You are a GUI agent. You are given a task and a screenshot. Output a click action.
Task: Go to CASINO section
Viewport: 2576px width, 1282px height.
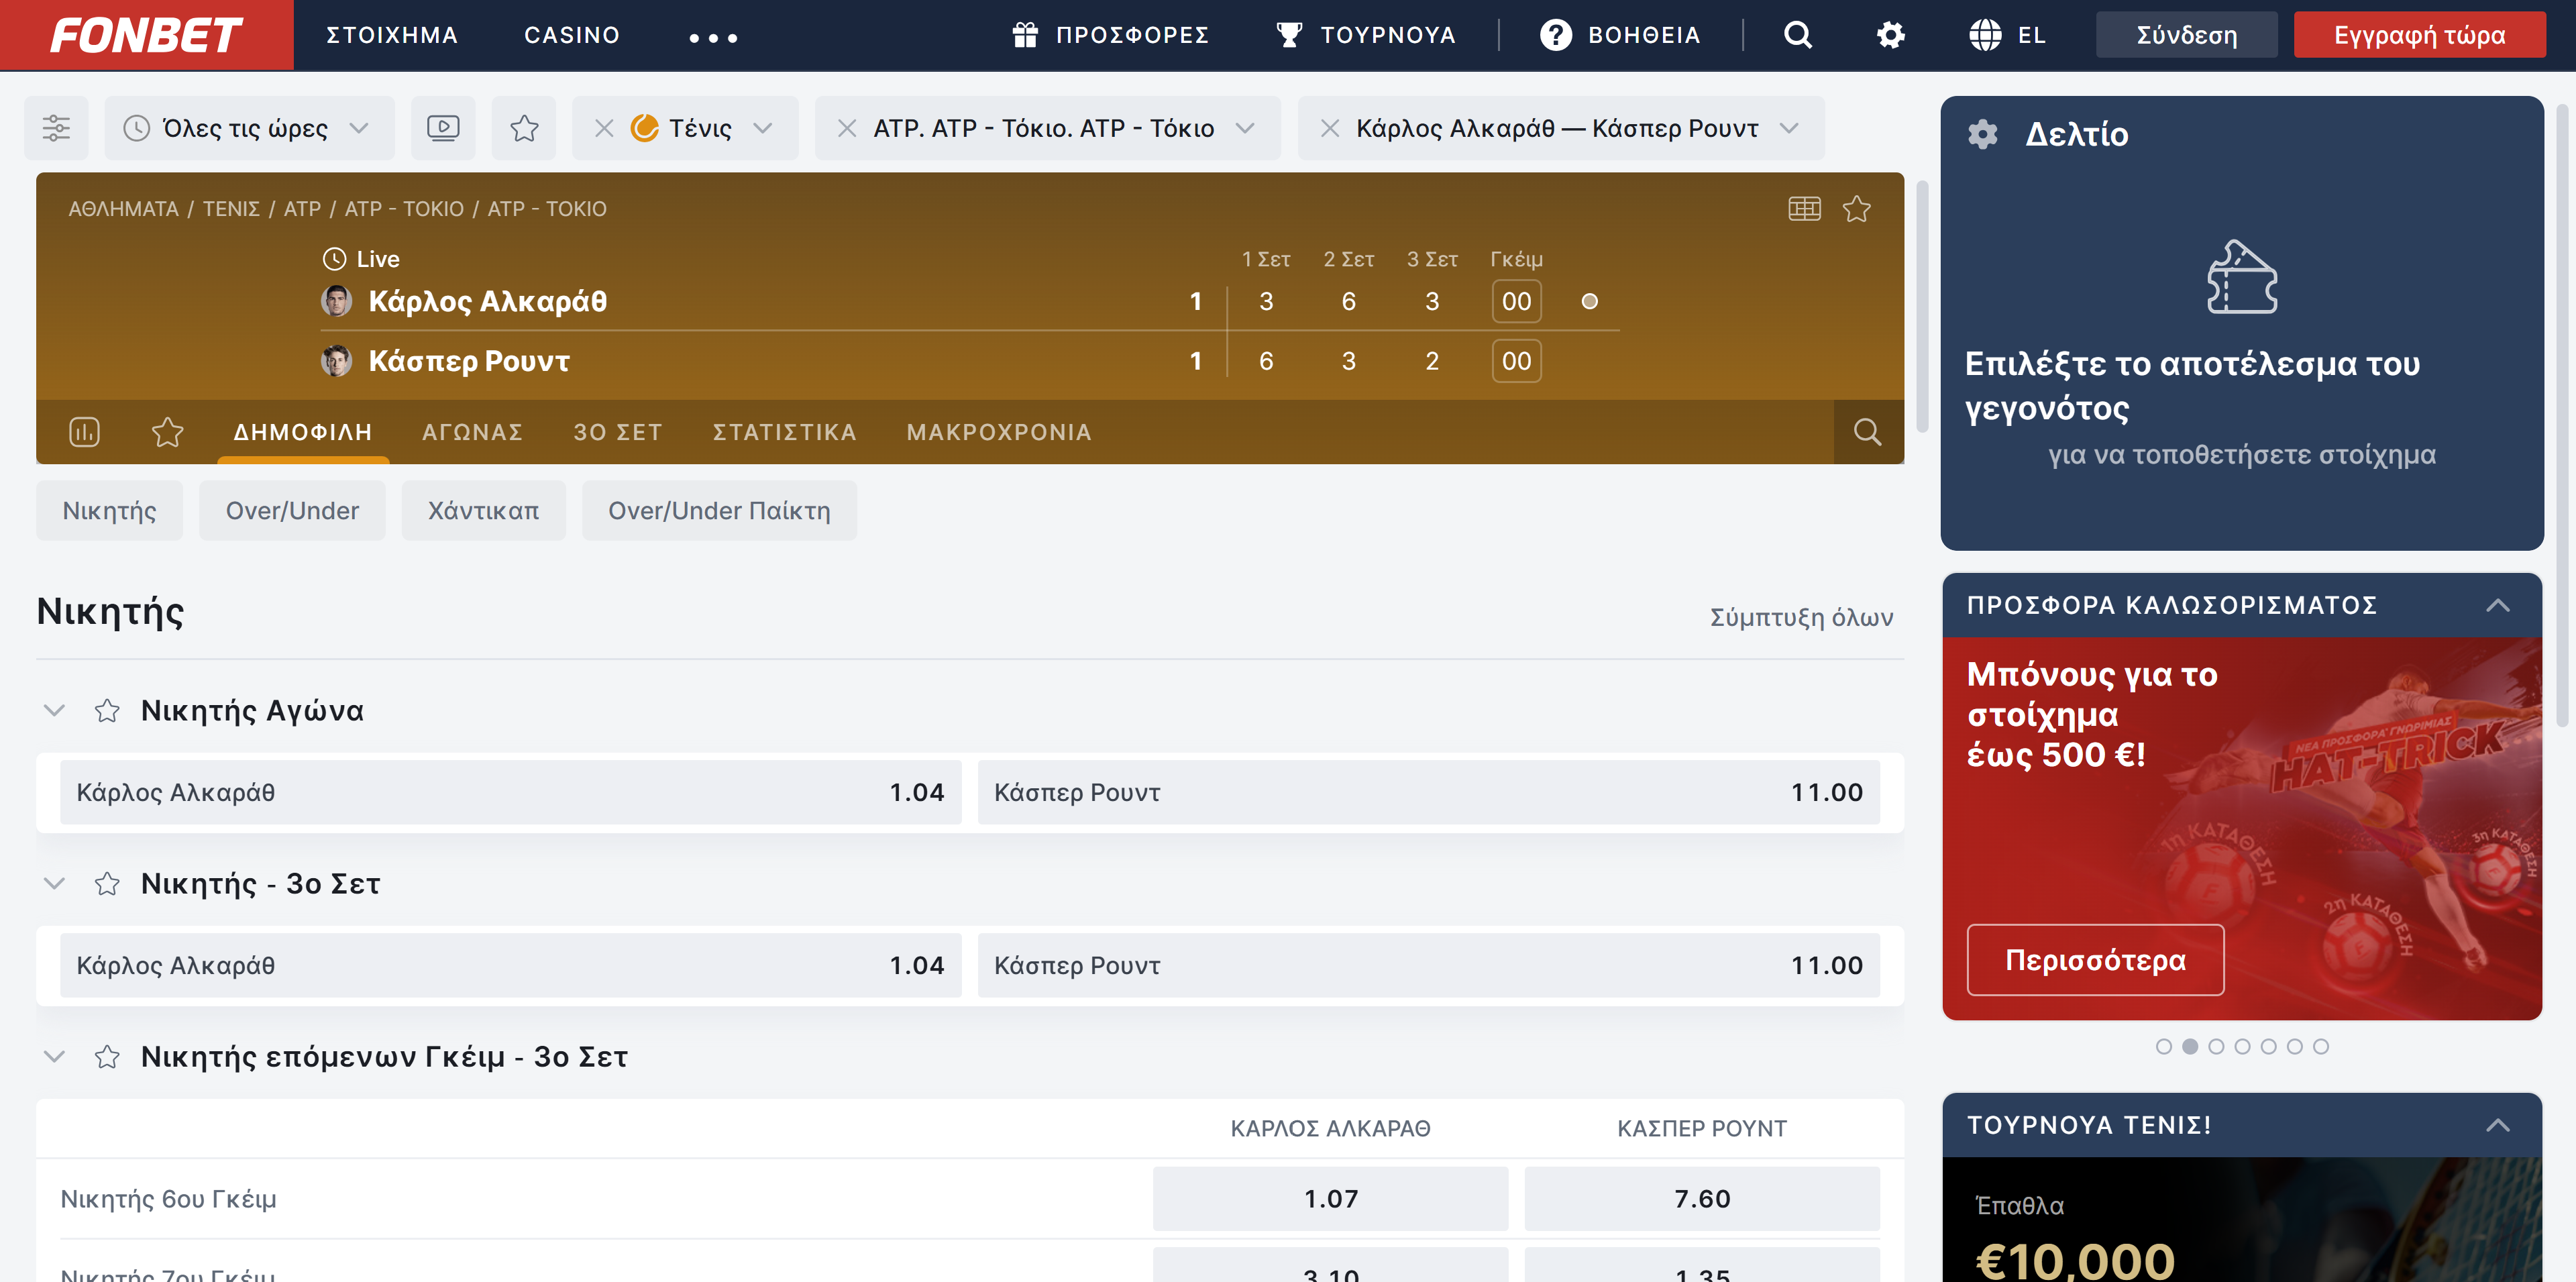(x=572, y=35)
